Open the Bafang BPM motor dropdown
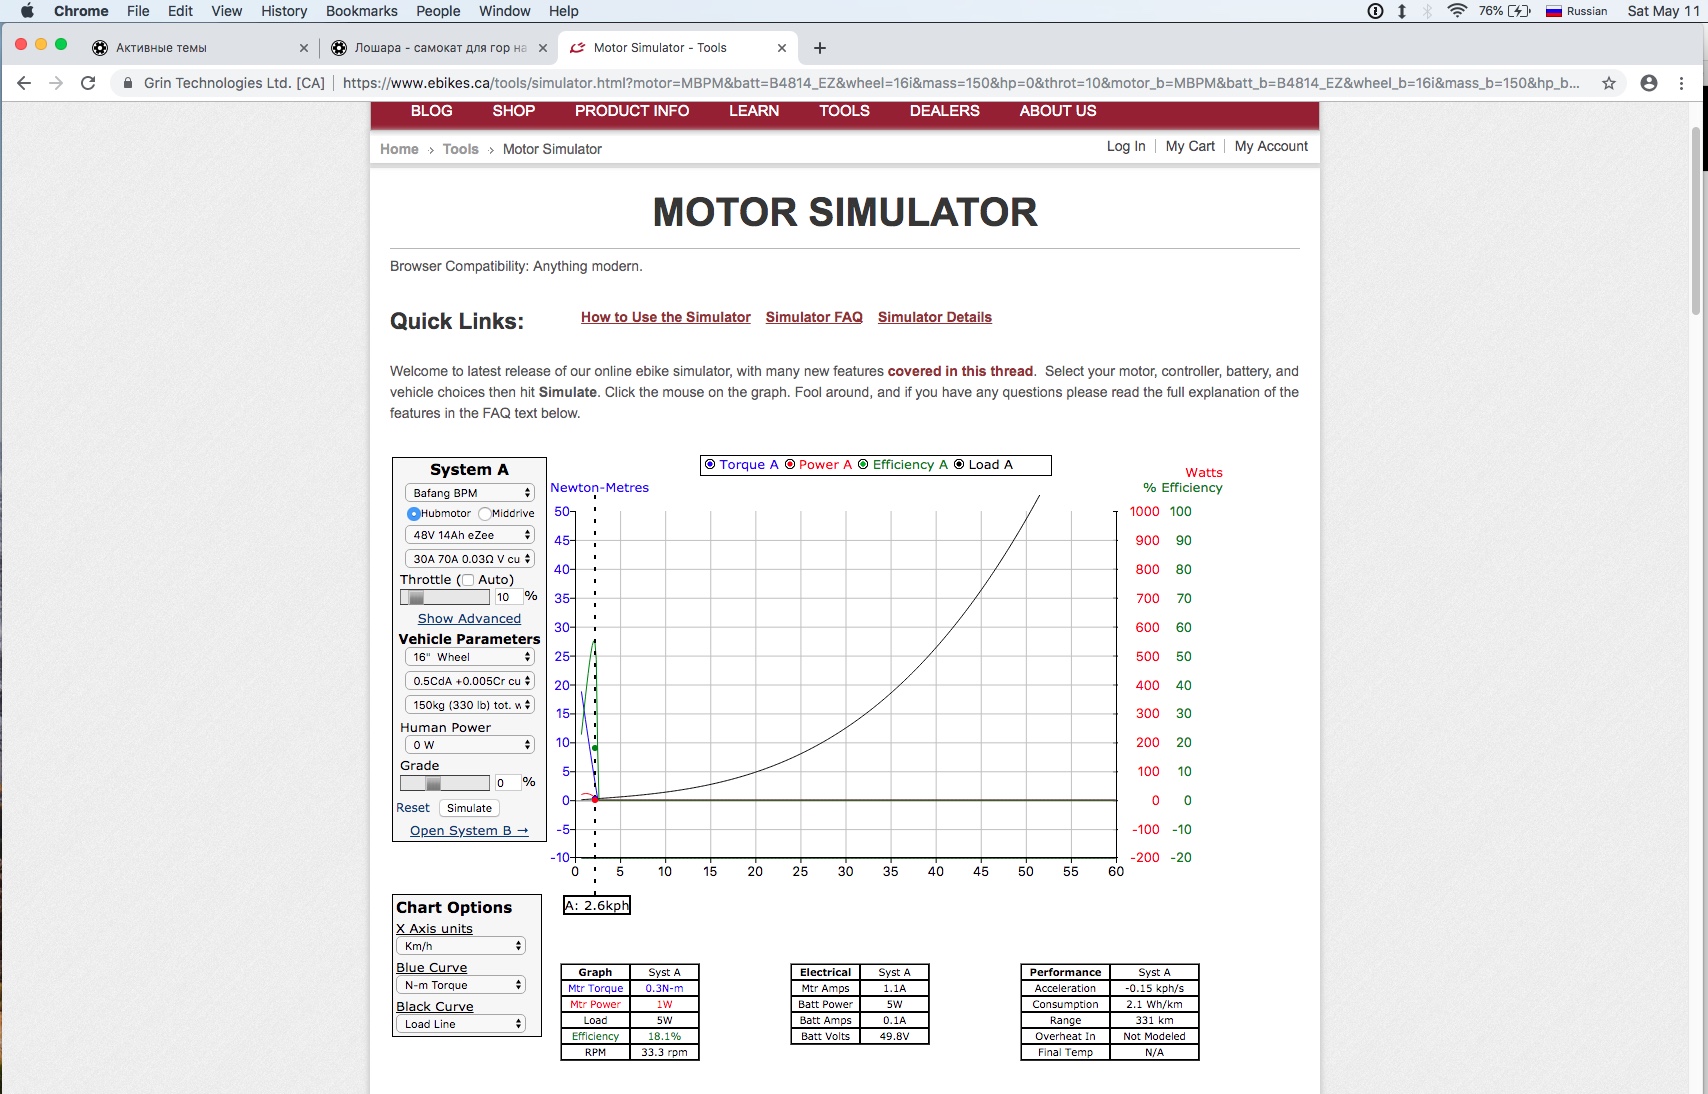The height and width of the screenshot is (1094, 1708). [470, 493]
